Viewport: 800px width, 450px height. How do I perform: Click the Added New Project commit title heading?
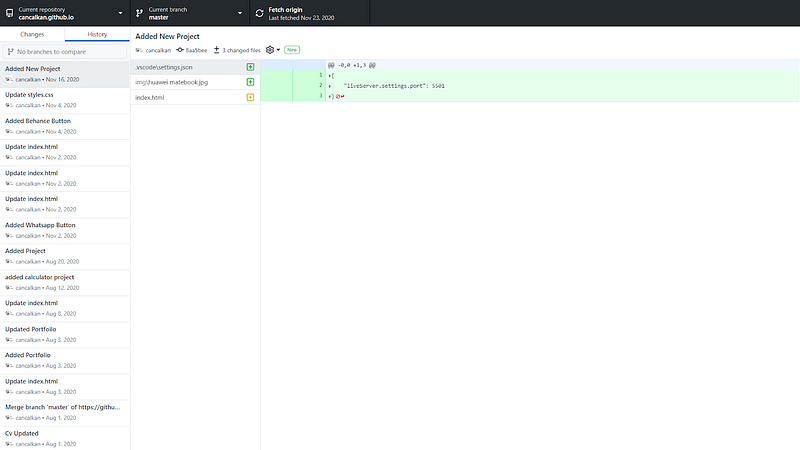[x=167, y=36]
